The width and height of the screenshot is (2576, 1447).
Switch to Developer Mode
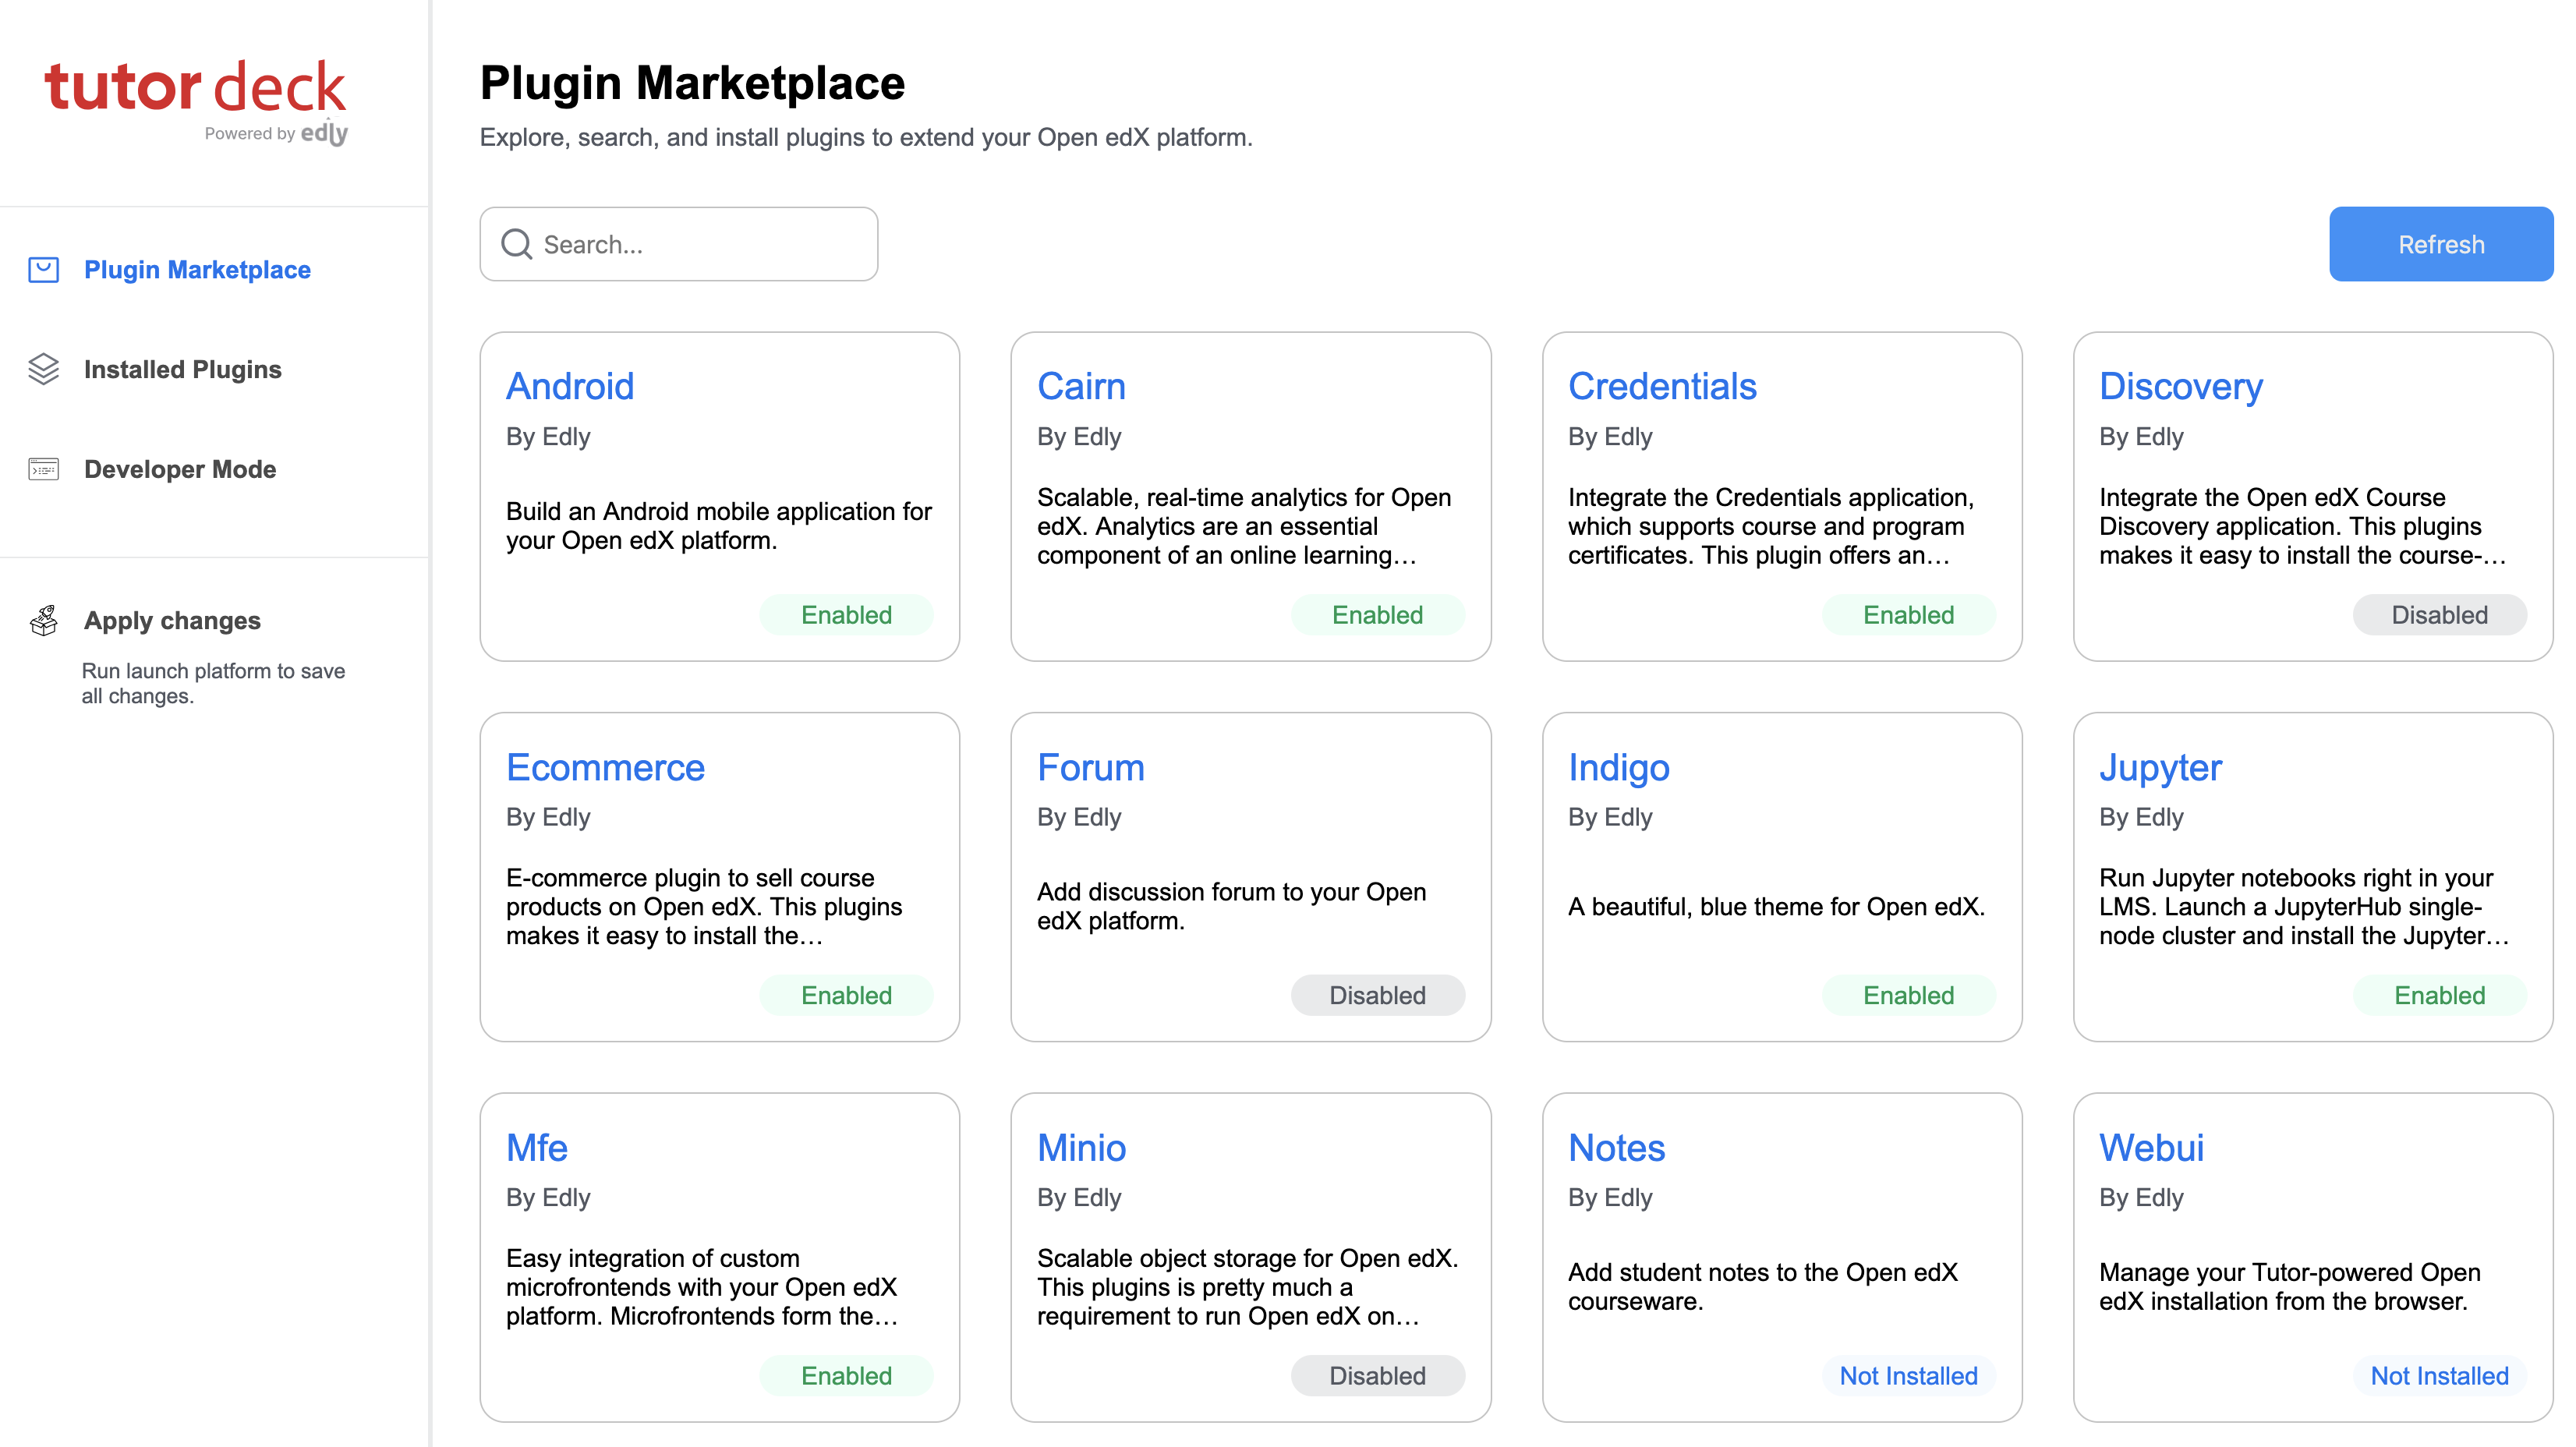click(x=180, y=469)
